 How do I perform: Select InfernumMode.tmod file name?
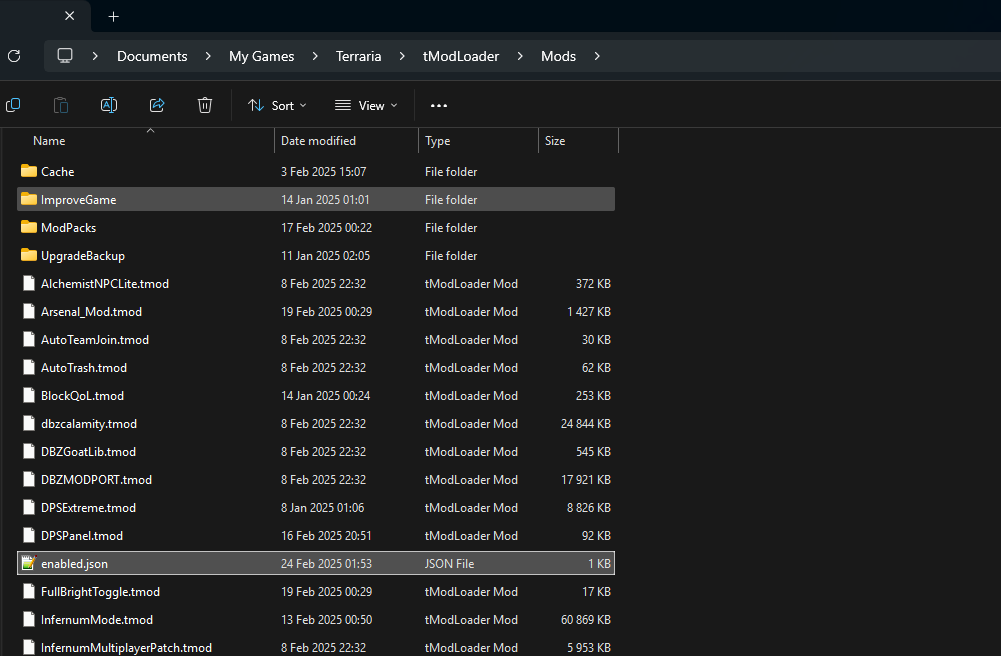tap(97, 620)
